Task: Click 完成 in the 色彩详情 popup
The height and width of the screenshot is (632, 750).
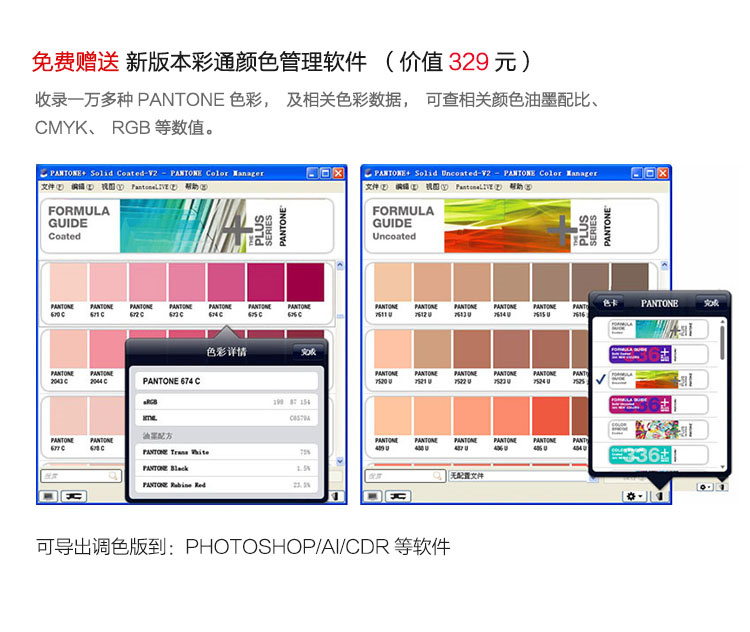Action: pyautogui.click(x=308, y=352)
